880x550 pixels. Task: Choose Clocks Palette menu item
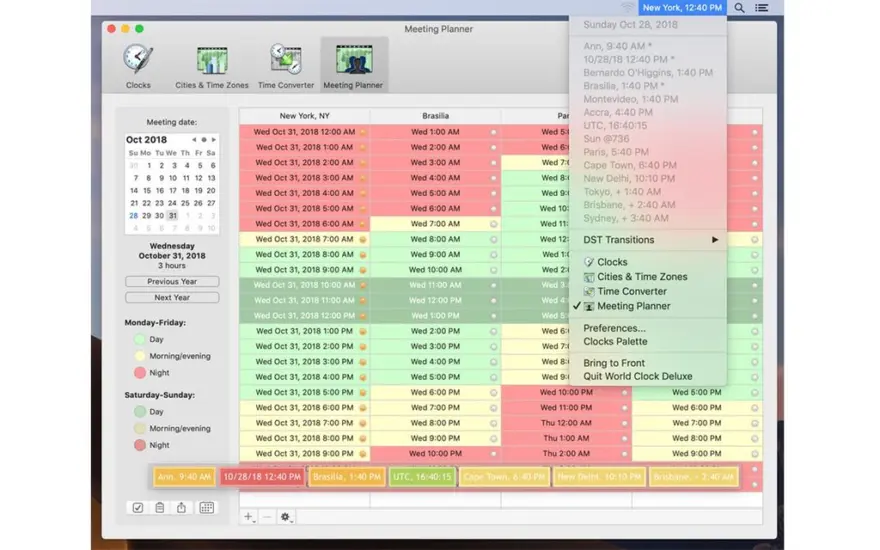pos(648,342)
